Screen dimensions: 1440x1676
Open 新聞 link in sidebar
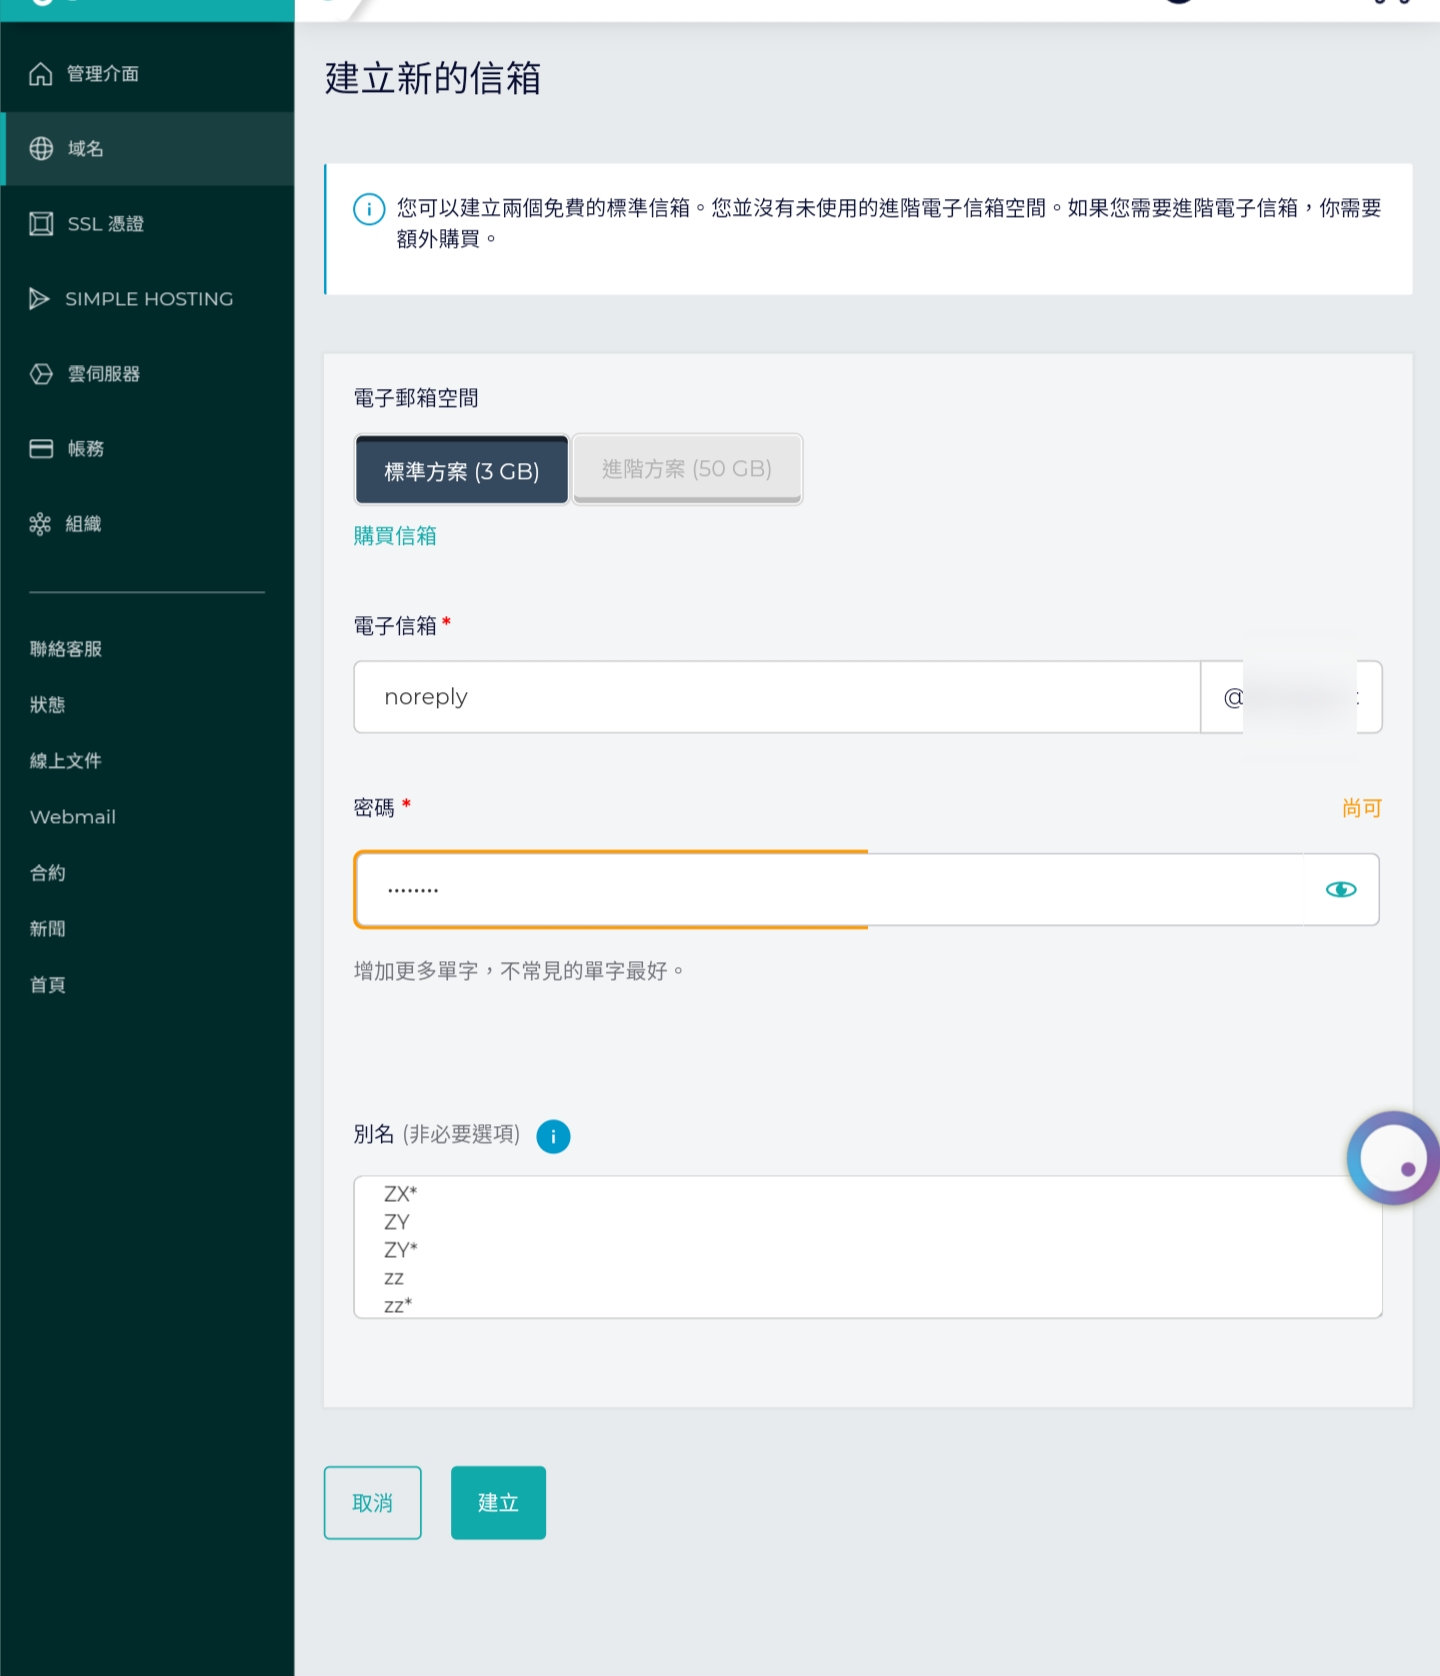click(47, 929)
